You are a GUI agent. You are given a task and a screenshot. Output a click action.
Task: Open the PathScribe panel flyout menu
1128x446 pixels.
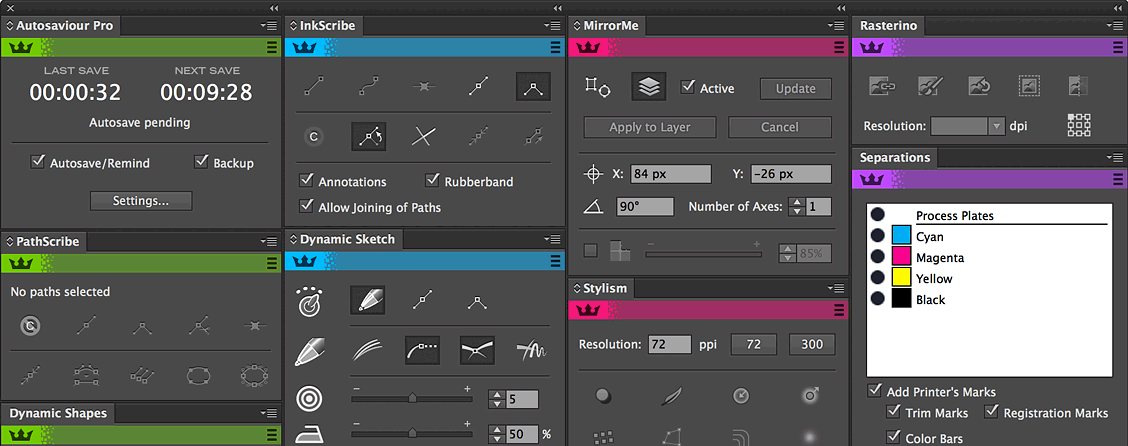(269, 242)
